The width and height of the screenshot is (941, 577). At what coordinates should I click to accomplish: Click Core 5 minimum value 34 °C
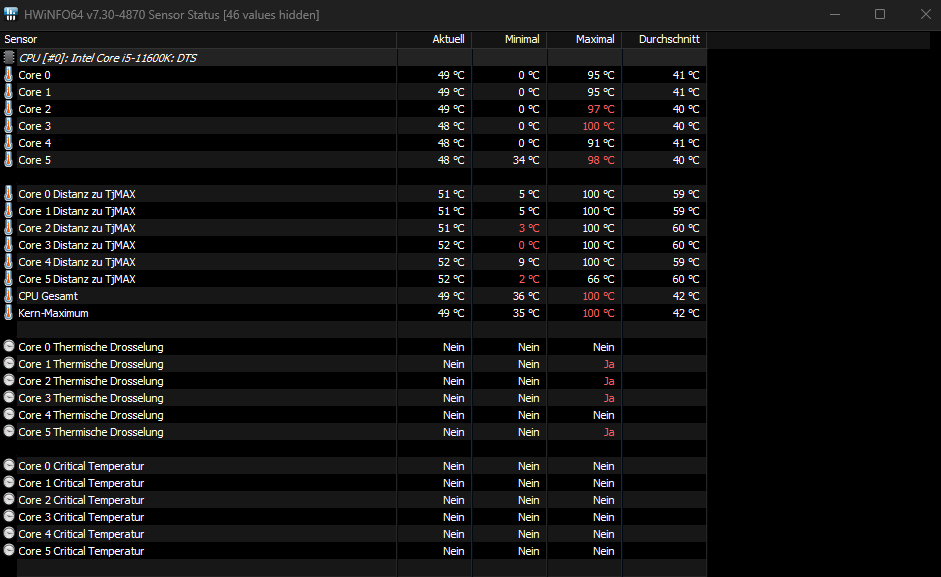click(526, 160)
